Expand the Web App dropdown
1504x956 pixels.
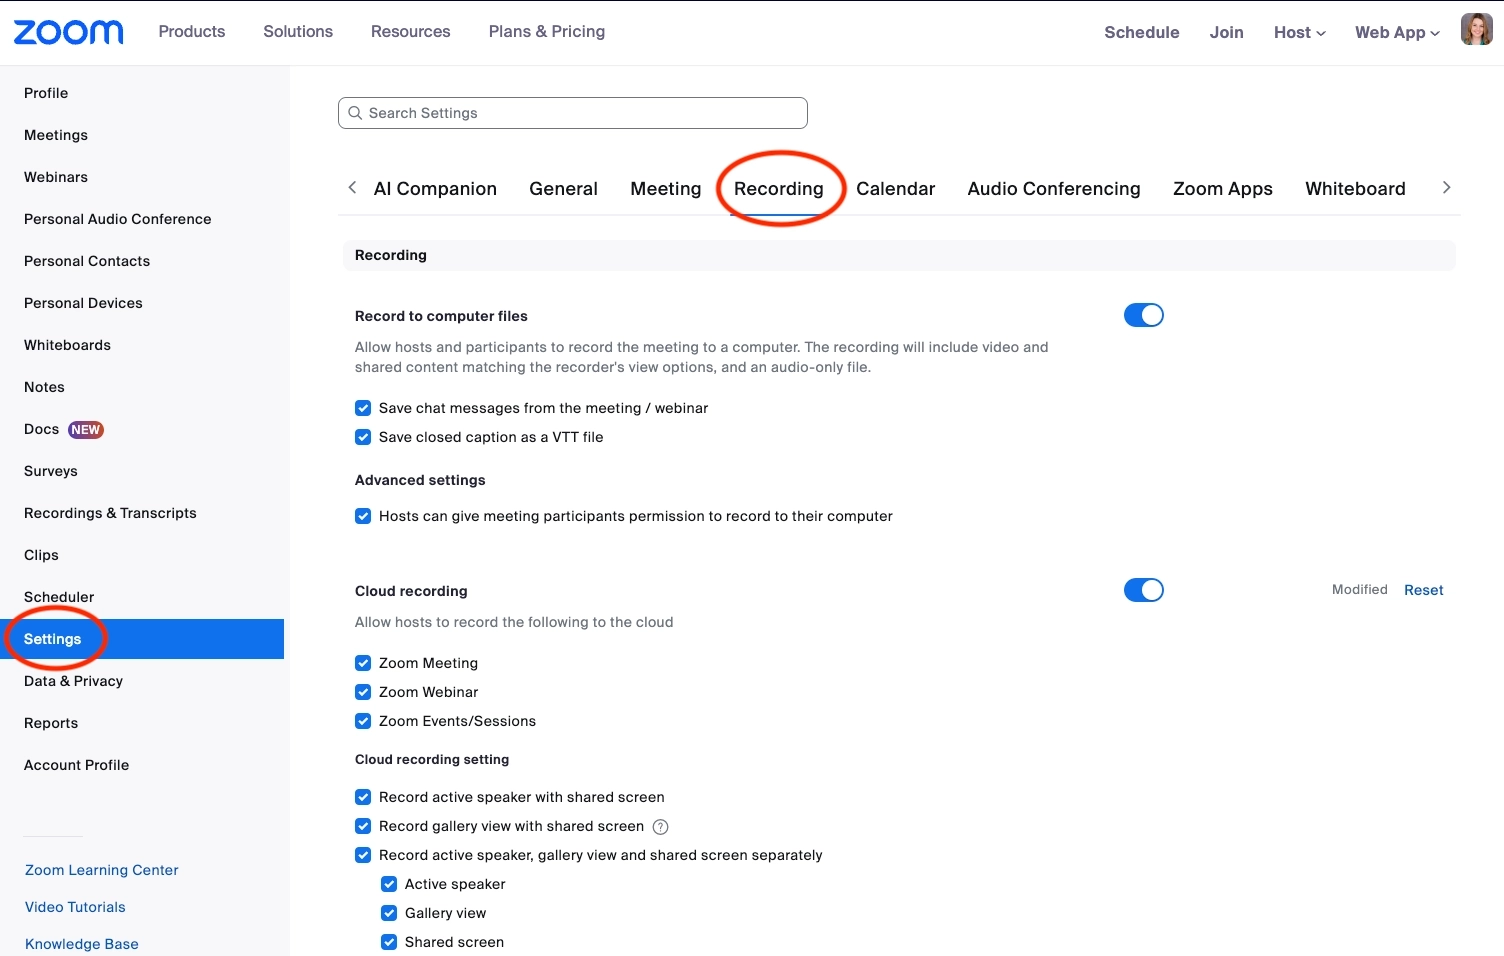pyautogui.click(x=1397, y=32)
